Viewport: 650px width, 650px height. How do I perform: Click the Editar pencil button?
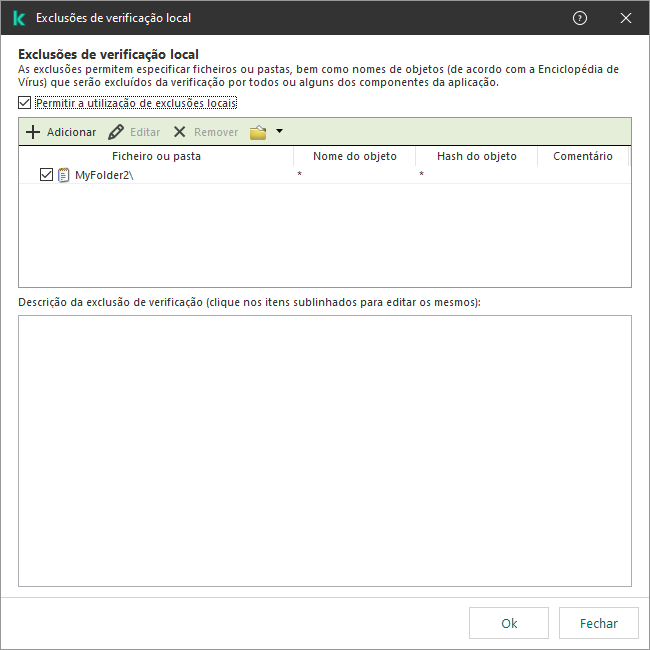134,132
